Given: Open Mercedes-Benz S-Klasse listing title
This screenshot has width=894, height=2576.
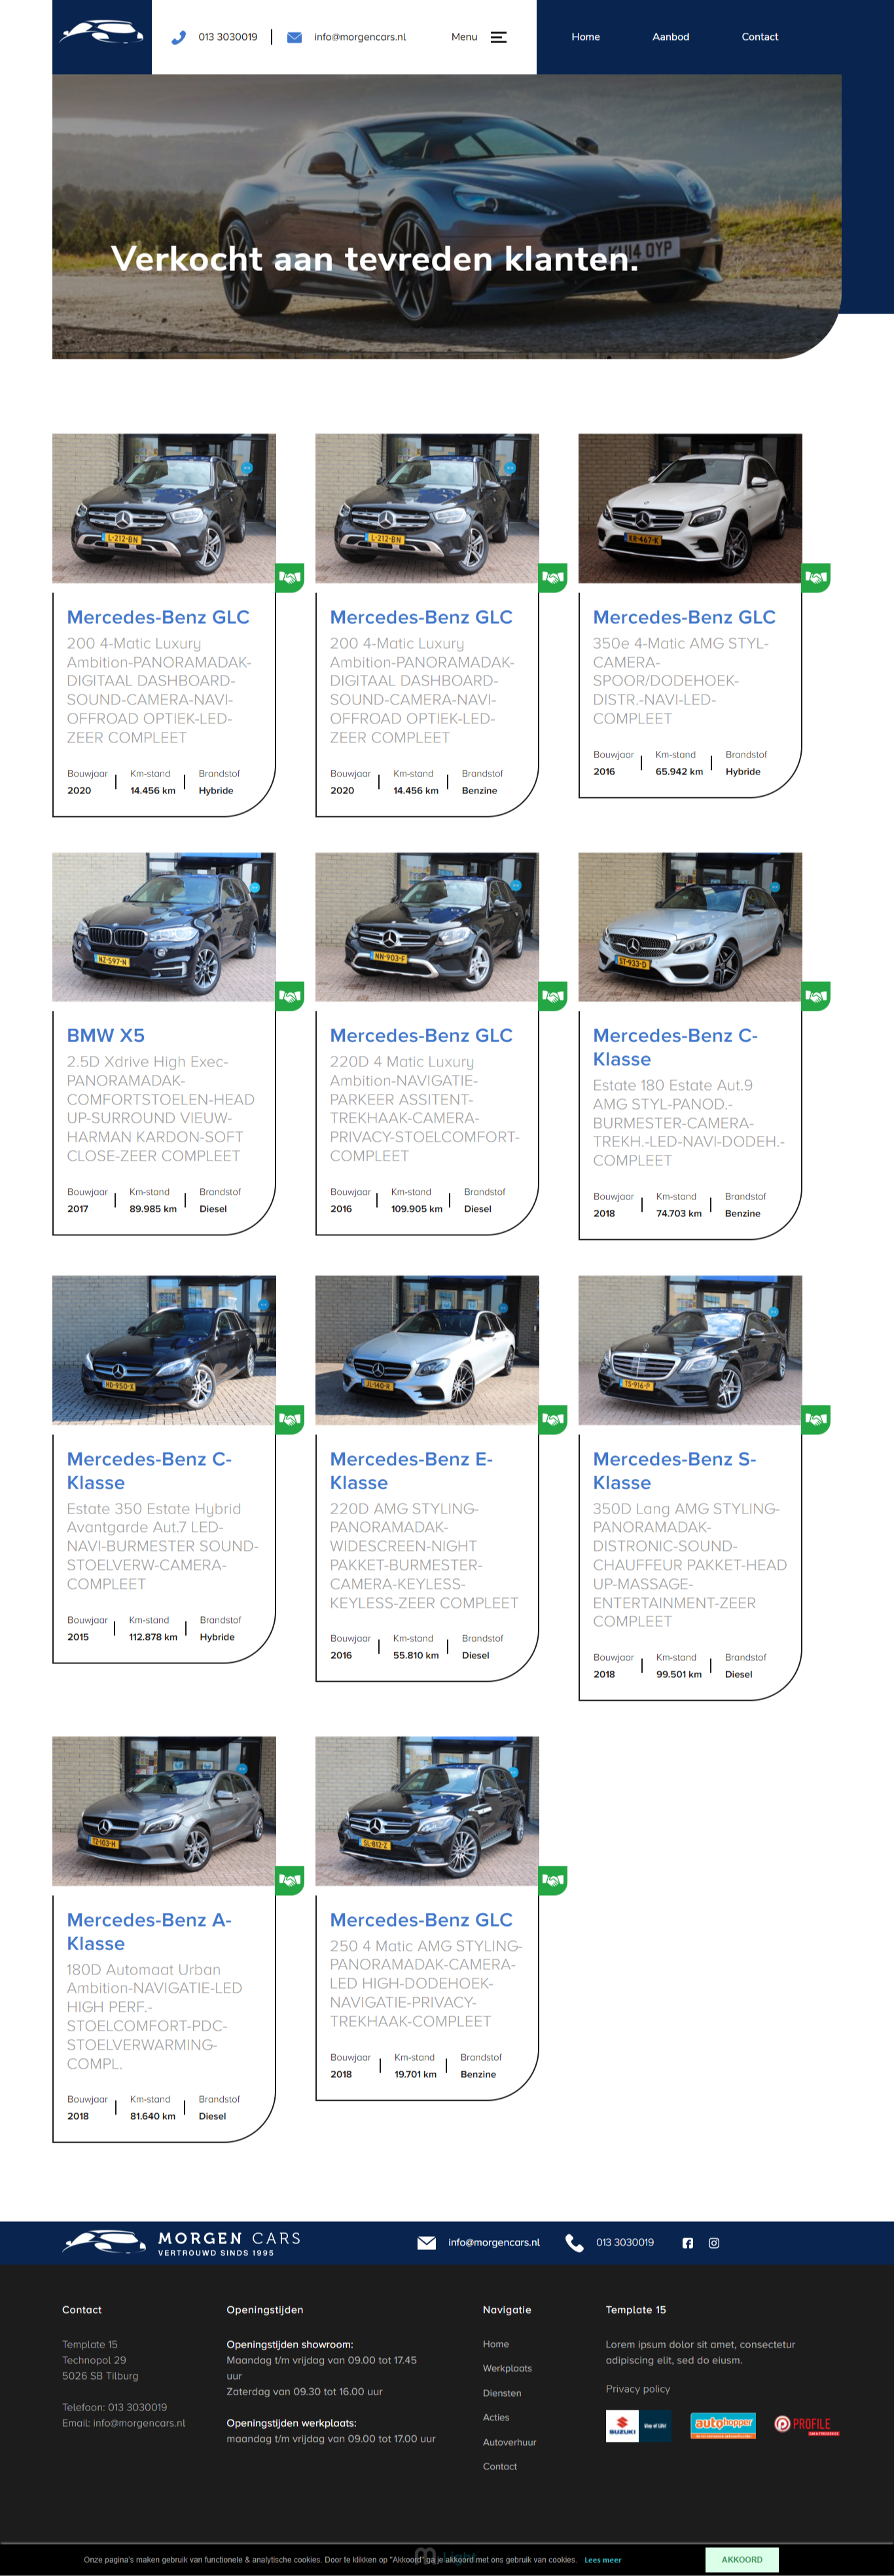Looking at the screenshot, I should 675,1470.
